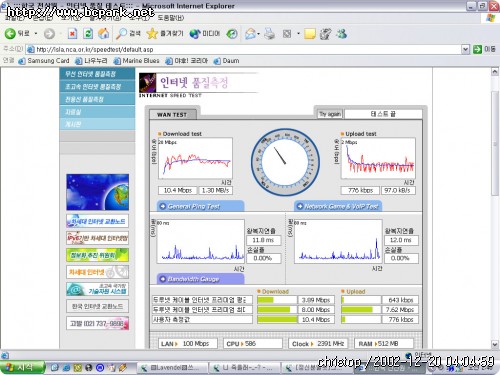
Task: Open the Samsung Card favorite link
Action: click(x=44, y=61)
